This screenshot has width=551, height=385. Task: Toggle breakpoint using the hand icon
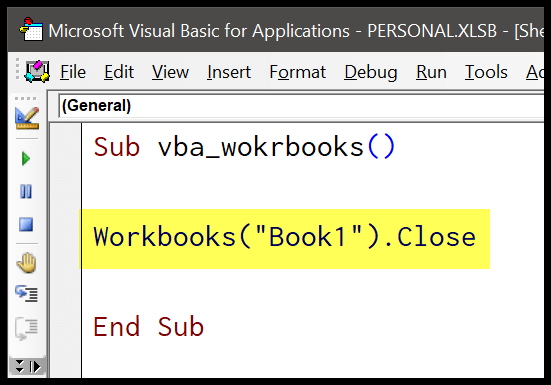coord(26,263)
